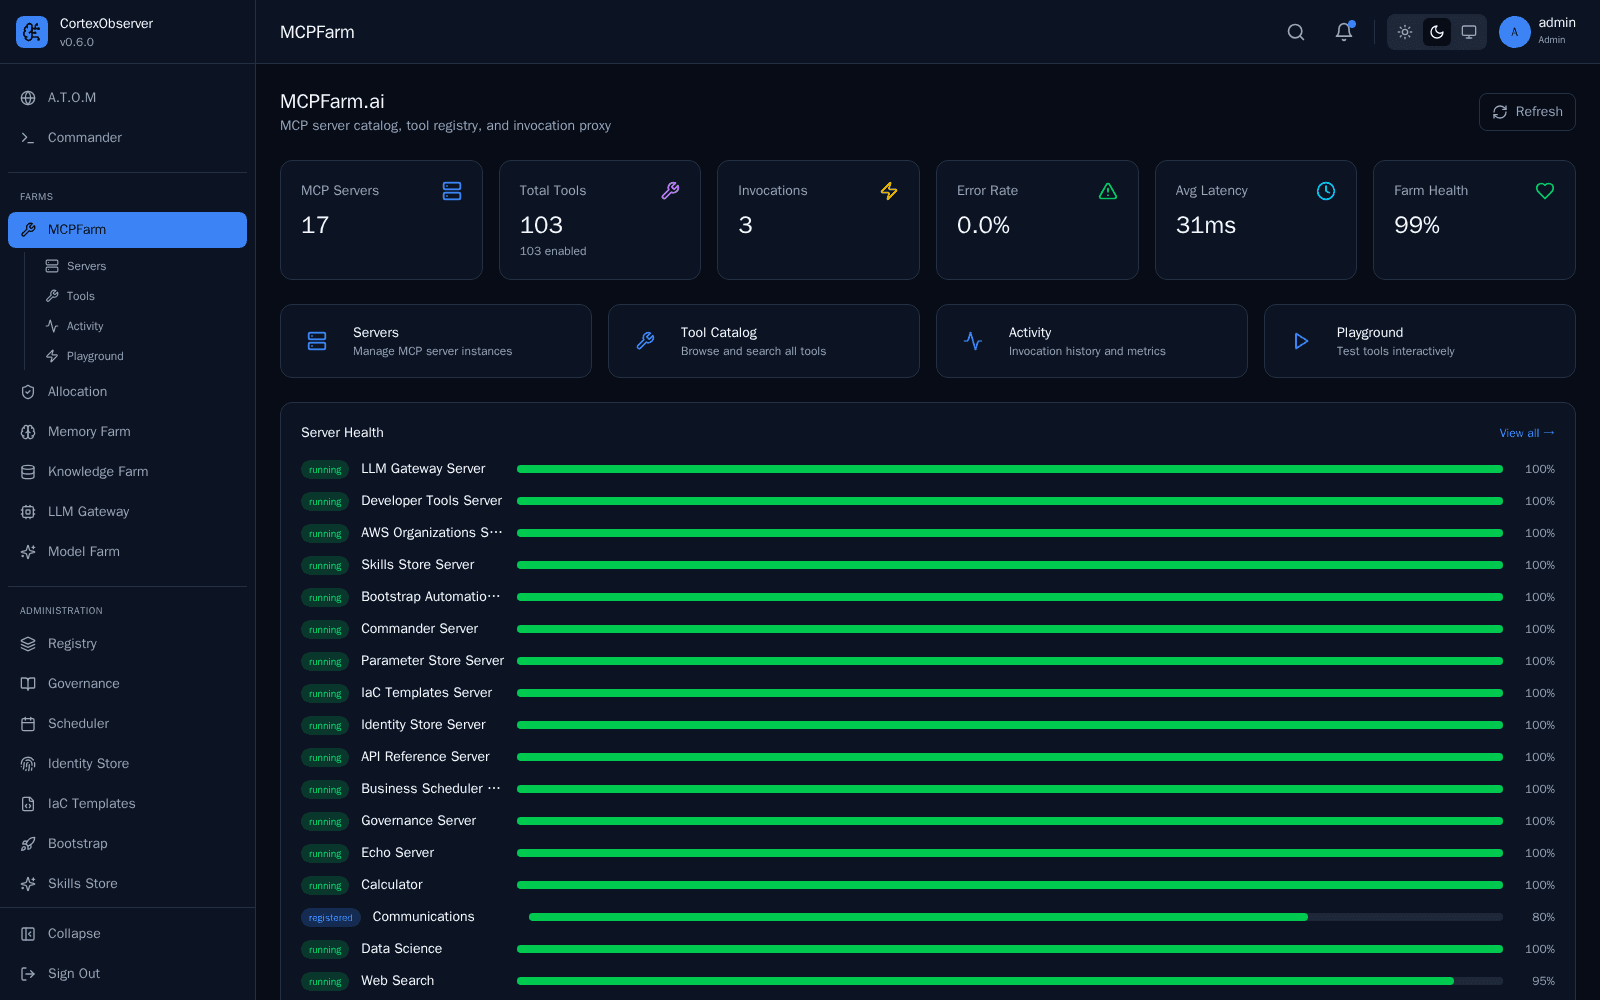This screenshot has height=1000, width=1600.
Task: Switch to dark theme moon icon
Action: coord(1437,32)
